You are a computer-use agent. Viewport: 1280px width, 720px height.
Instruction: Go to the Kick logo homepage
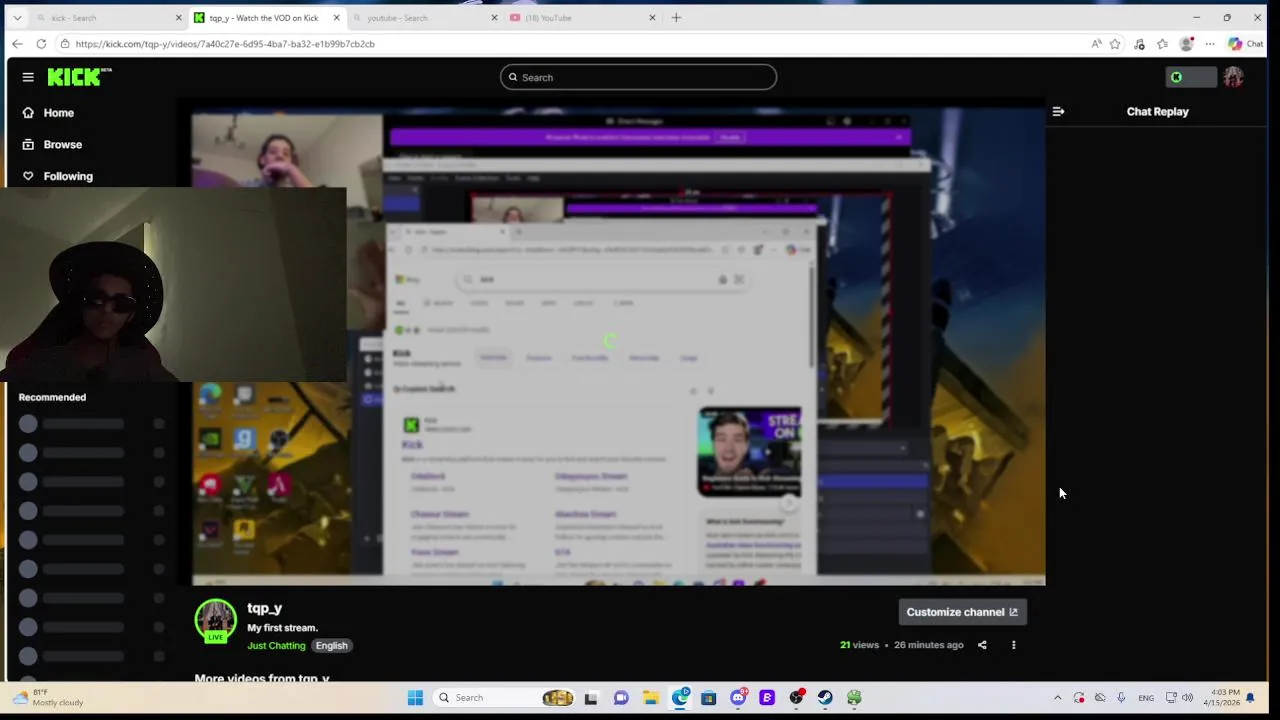[x=79, y=77]
